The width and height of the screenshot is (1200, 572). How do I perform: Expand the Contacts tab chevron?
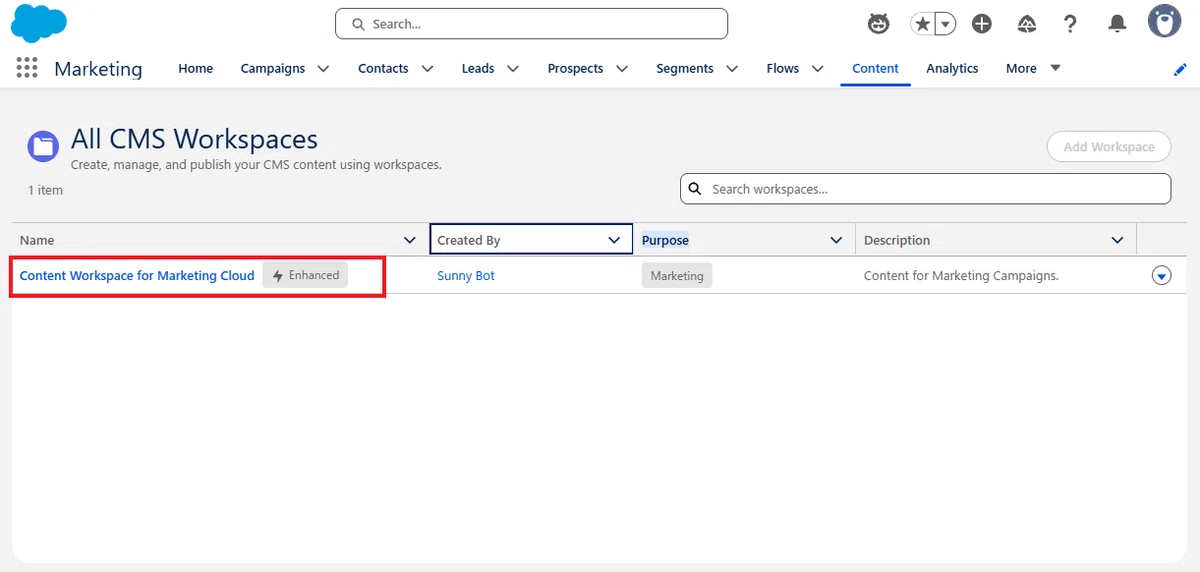click(427, 68)
